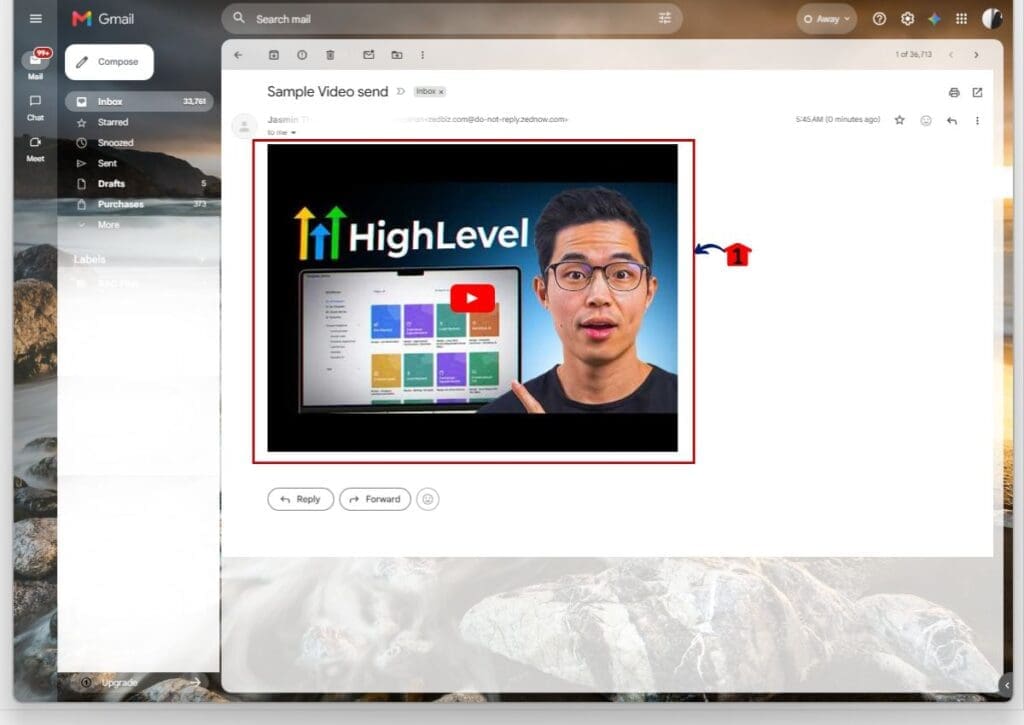Screen dimensions: 1024x725
Task: Go to the newer email arrow
Action: (x=951, y=55)
